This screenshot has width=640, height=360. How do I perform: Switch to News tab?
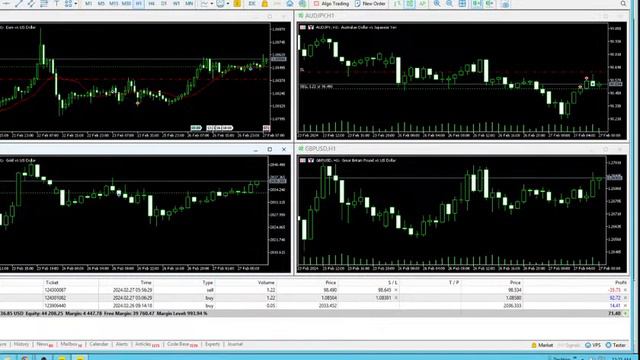[44, 344]
